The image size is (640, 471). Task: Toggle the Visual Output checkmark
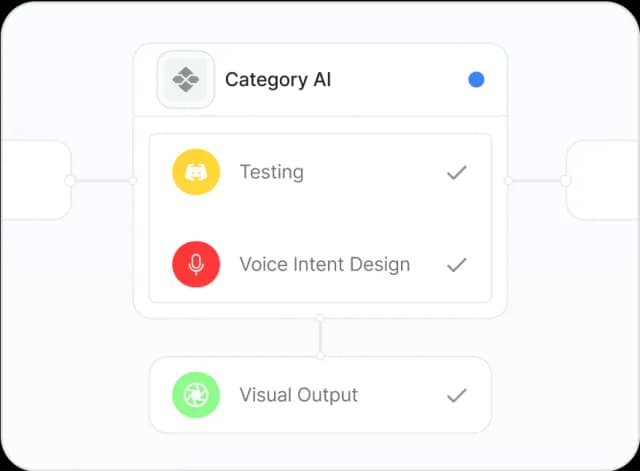457,395
